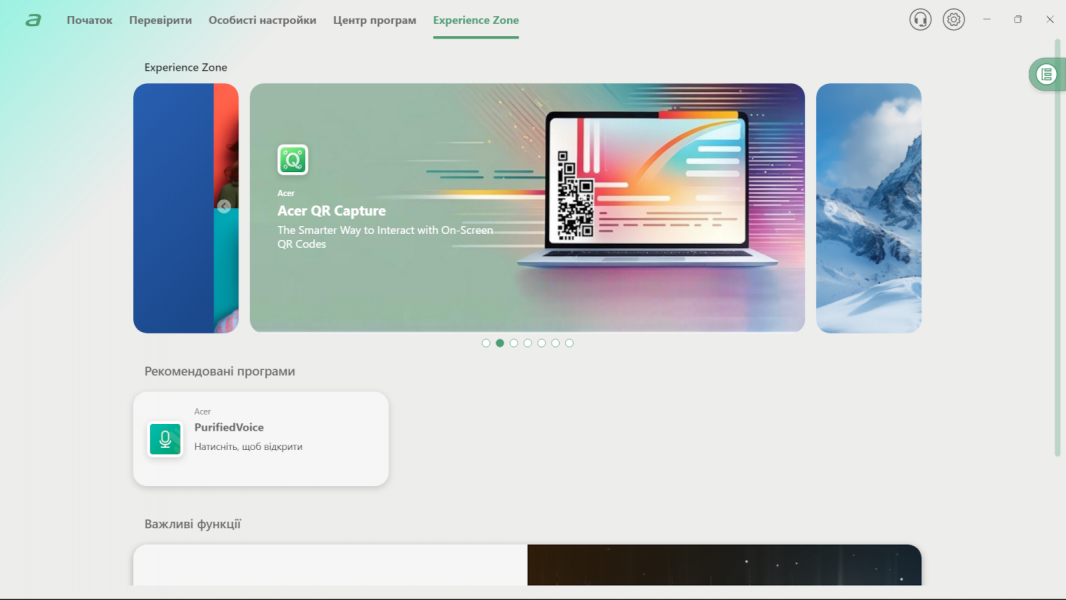
Task: Switch to the Початок tab
Action: [x=89, y=20]
